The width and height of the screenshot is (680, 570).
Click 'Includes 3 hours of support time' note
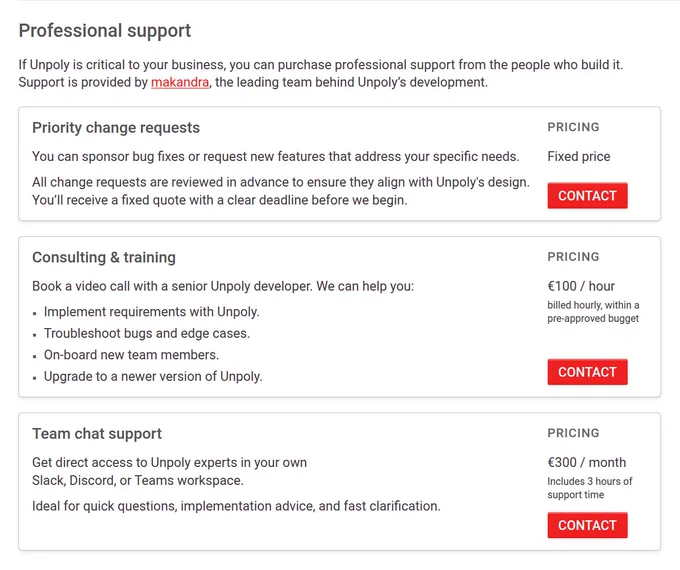589,488
